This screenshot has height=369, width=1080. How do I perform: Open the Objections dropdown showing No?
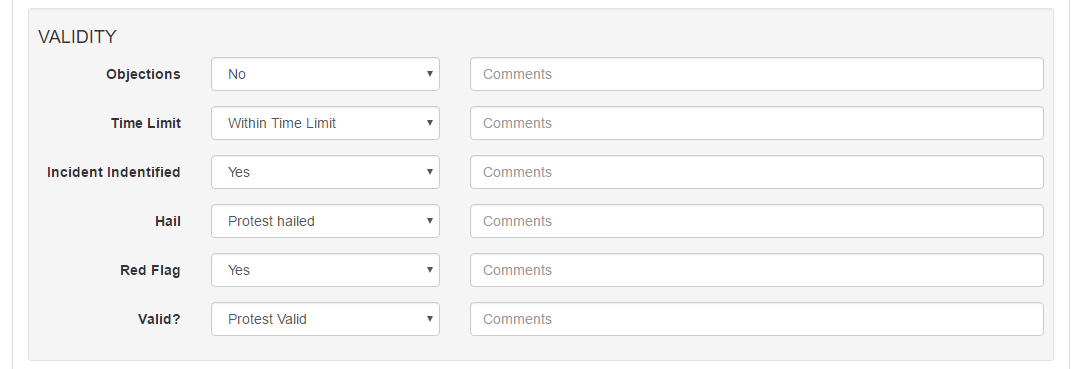(x=325, y=74)
